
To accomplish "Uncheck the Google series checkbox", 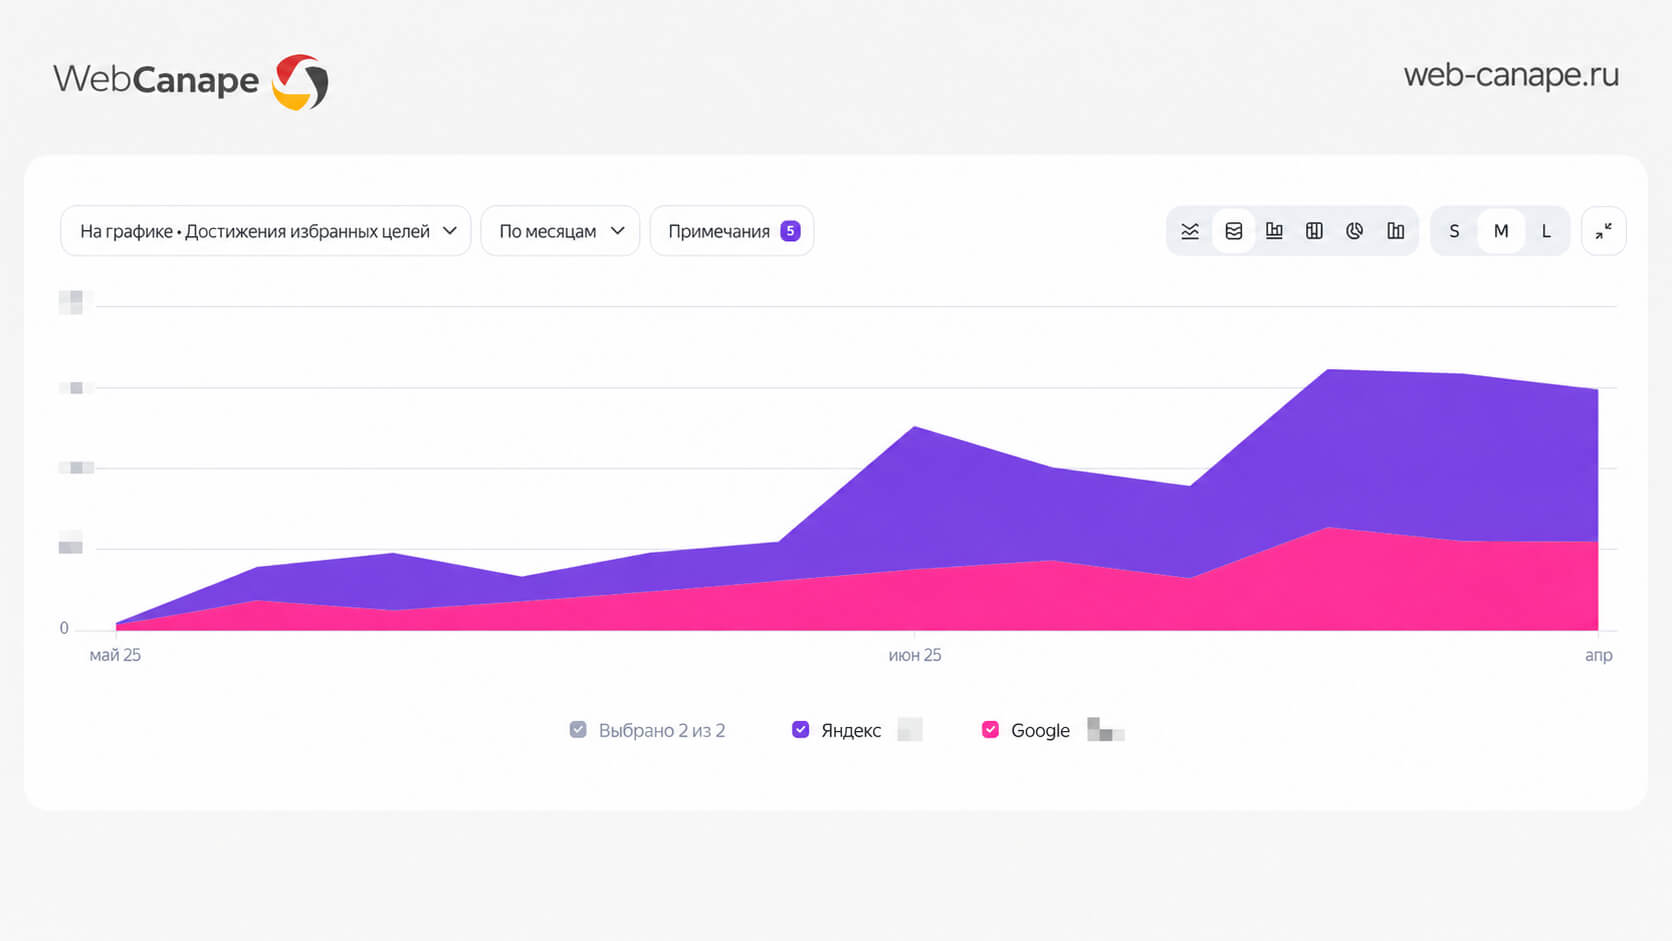I will click(990, 730).
